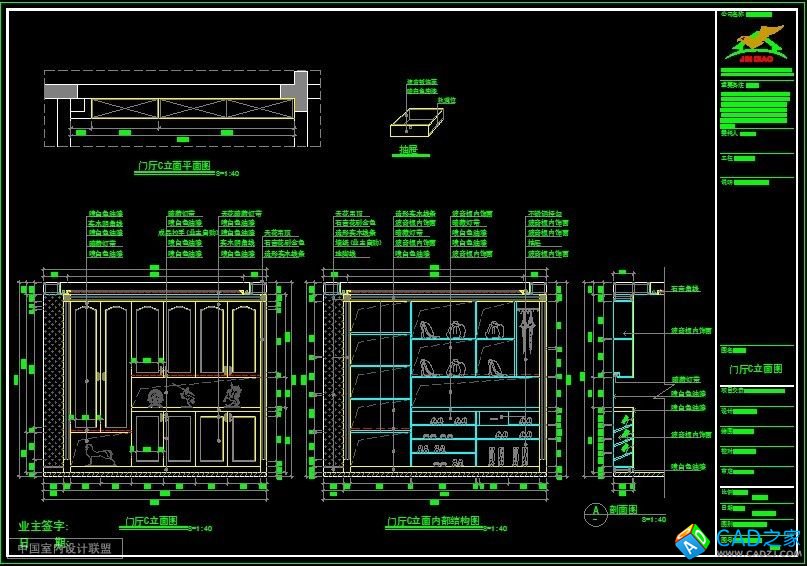Viewport: 807px width, 566px height.
Task: Click the 业主签字 owner signature field
Action: point(44,525)
